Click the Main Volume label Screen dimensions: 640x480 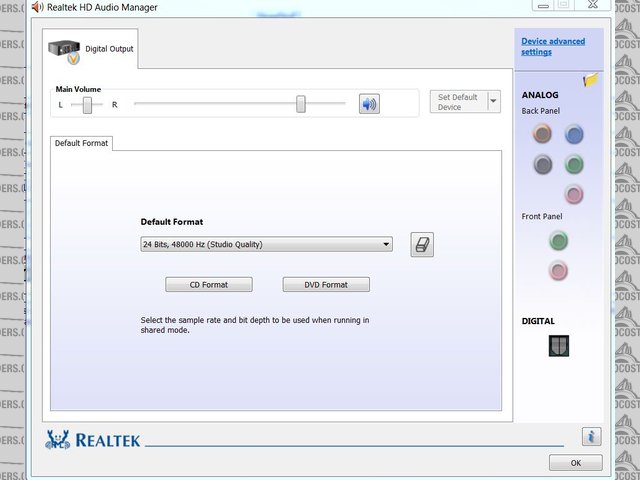78,89
